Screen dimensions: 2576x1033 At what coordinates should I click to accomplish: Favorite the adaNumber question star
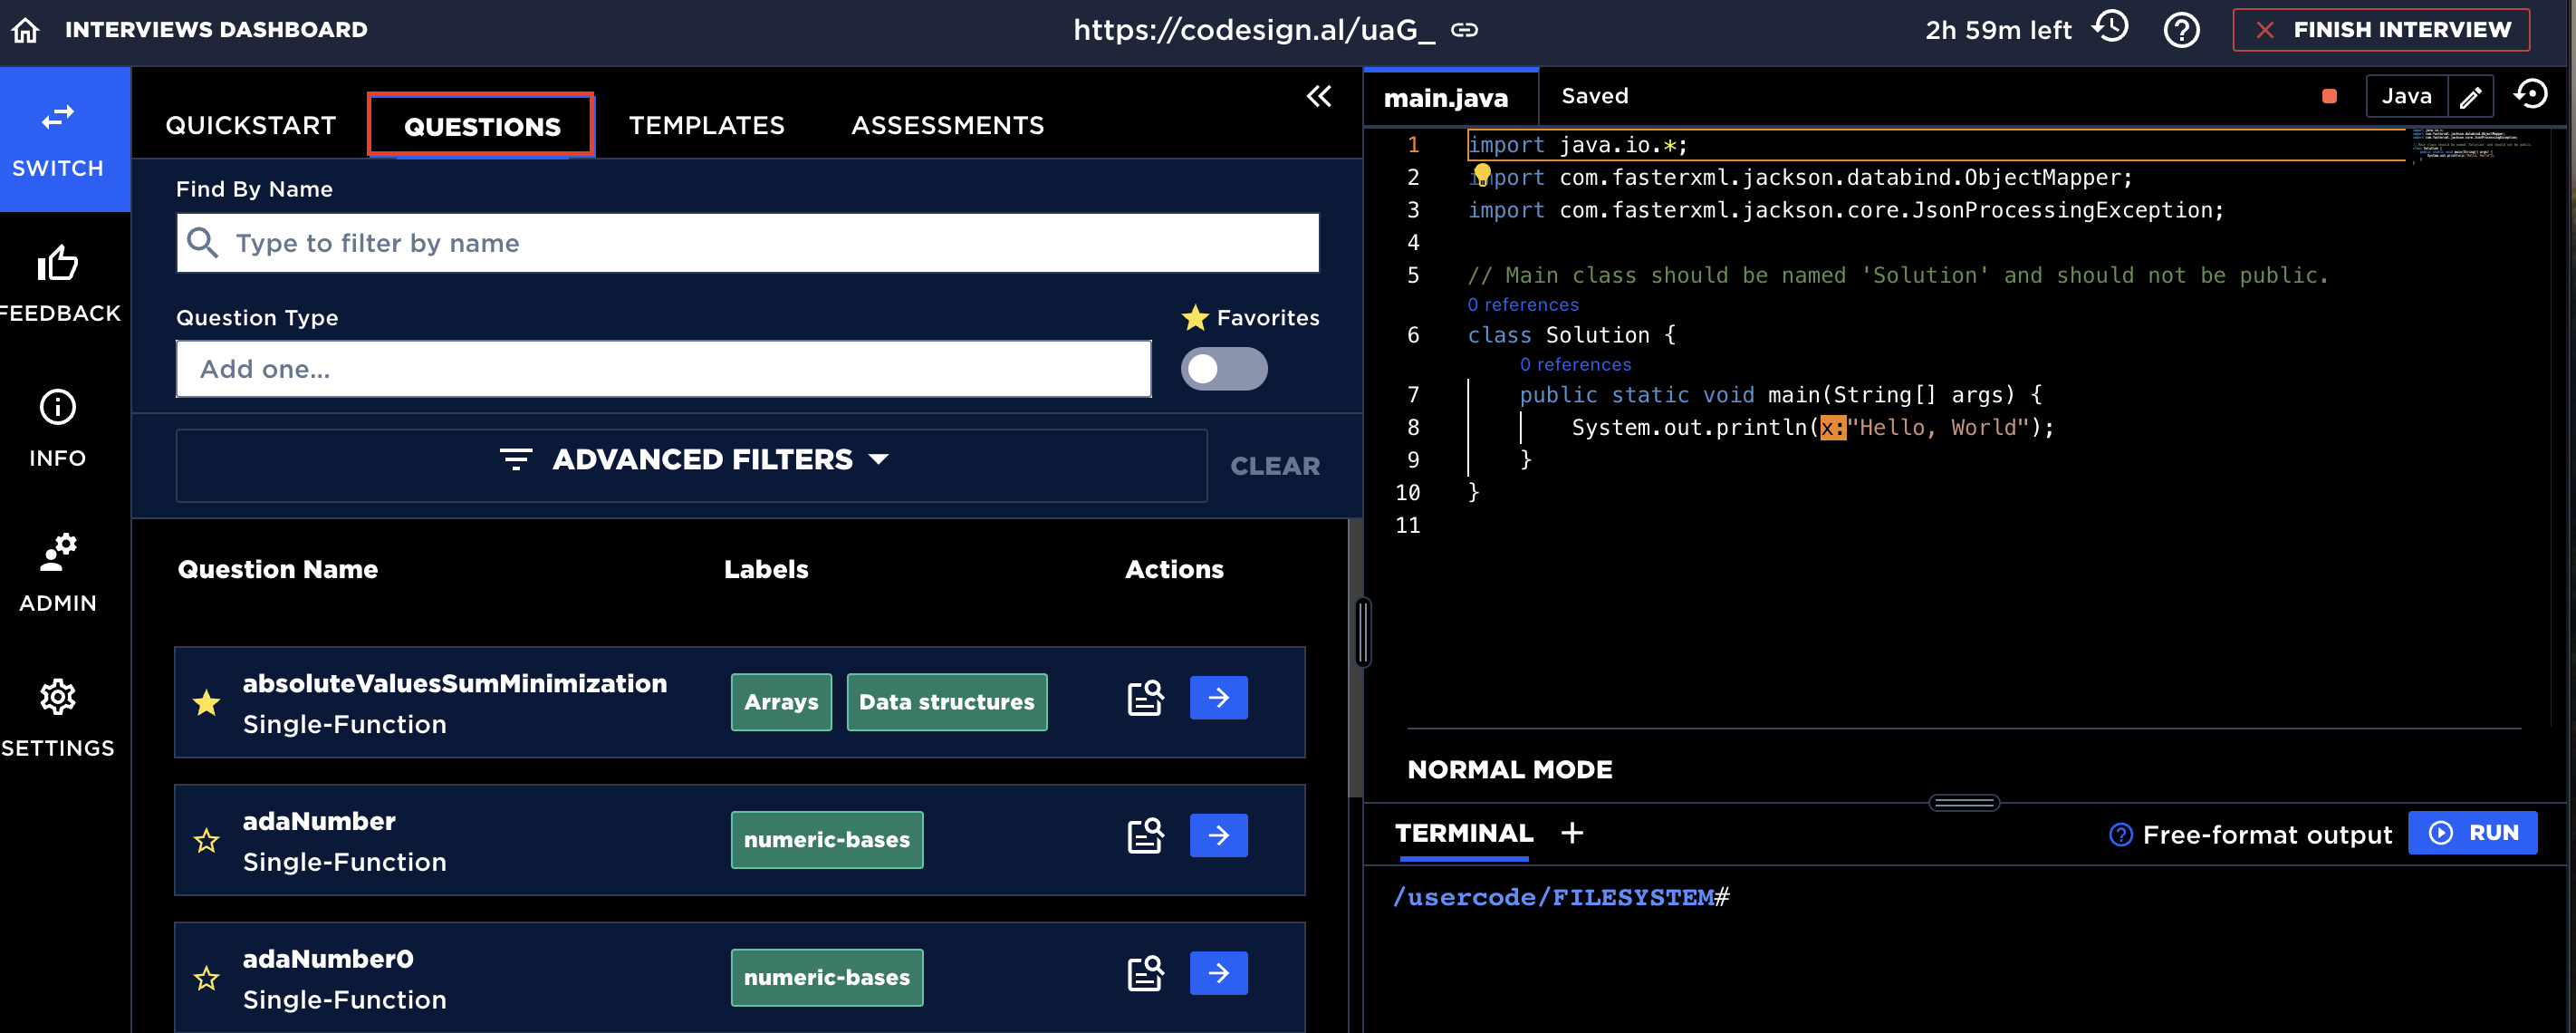[207, 841]
